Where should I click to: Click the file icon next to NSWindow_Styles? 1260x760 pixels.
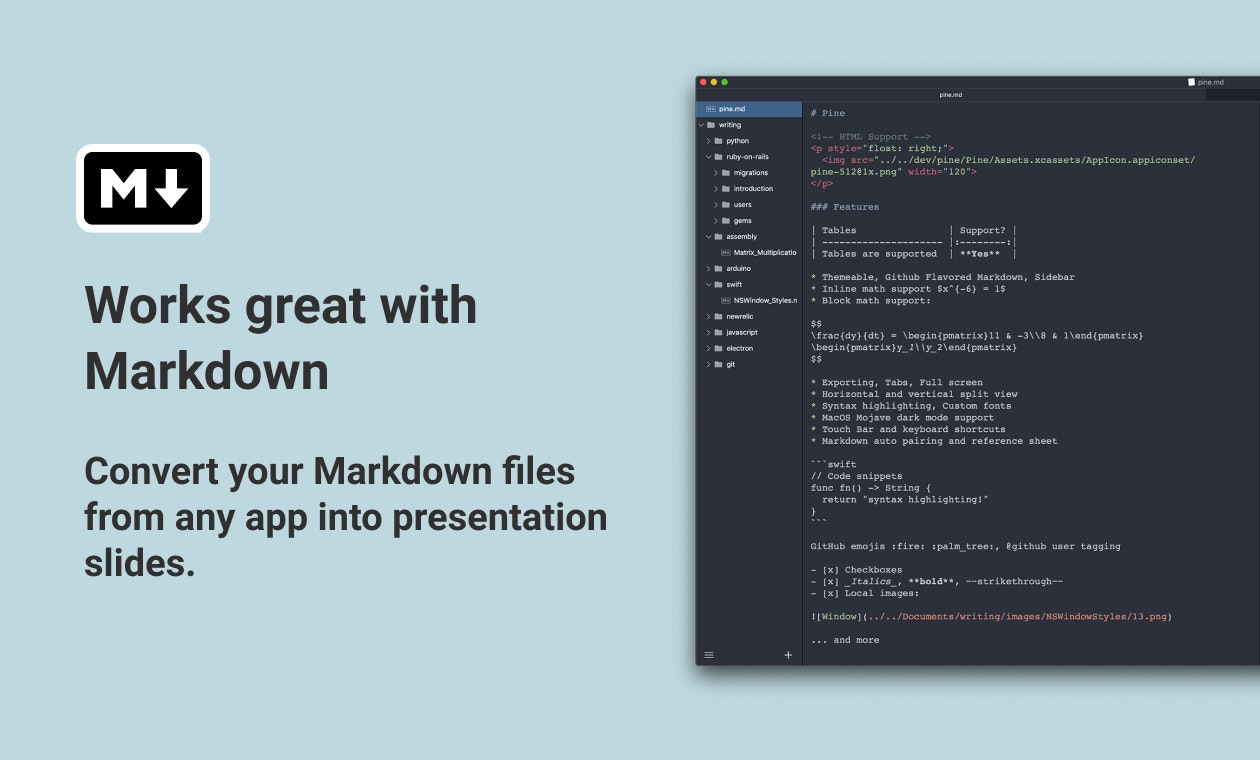pos(725,300)
